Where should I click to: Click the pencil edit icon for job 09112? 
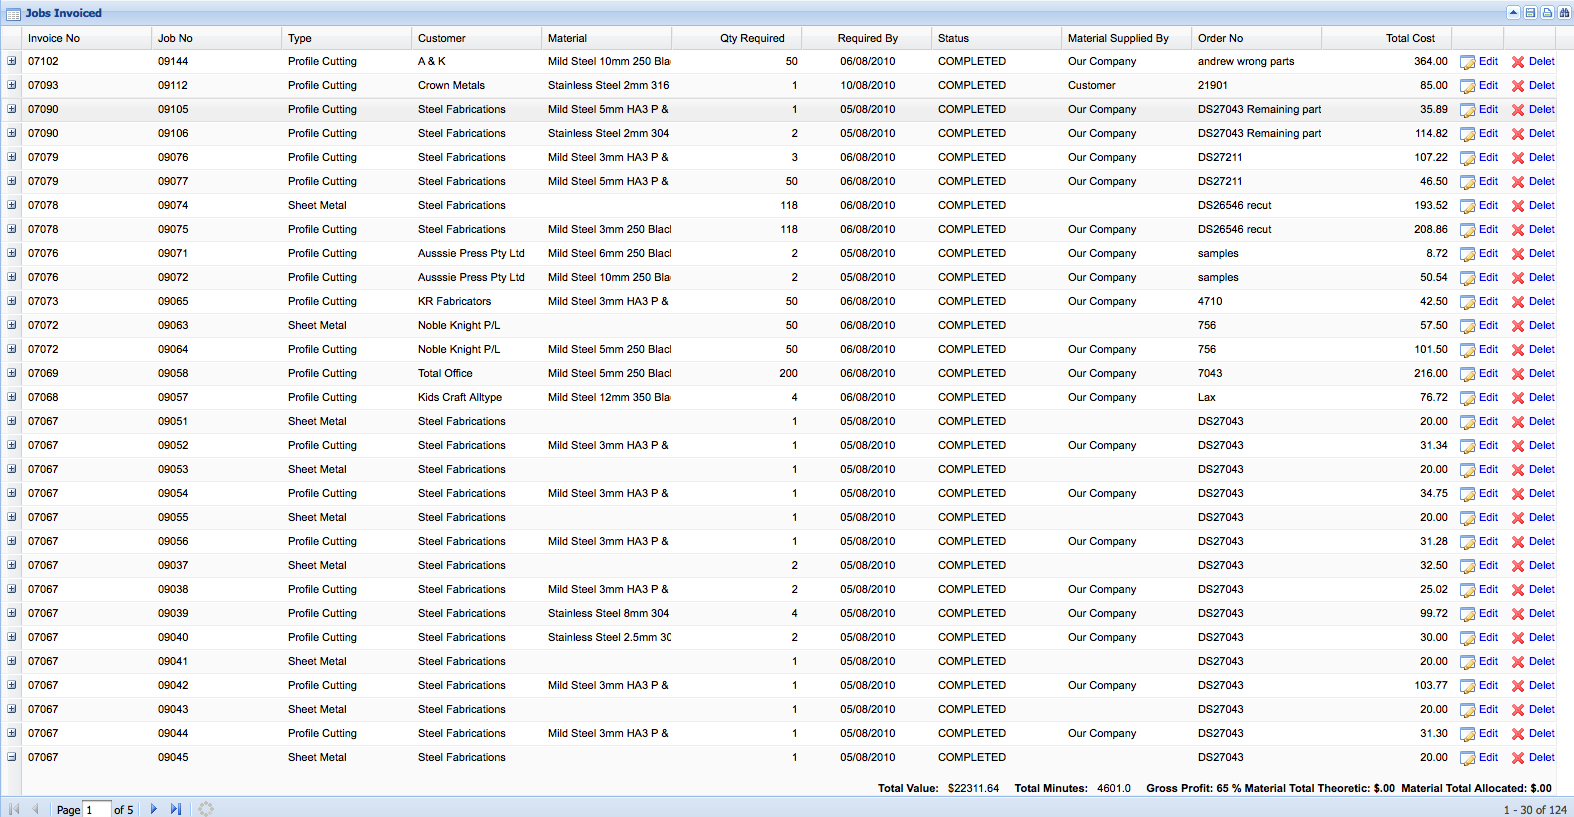pos(1467,86)
